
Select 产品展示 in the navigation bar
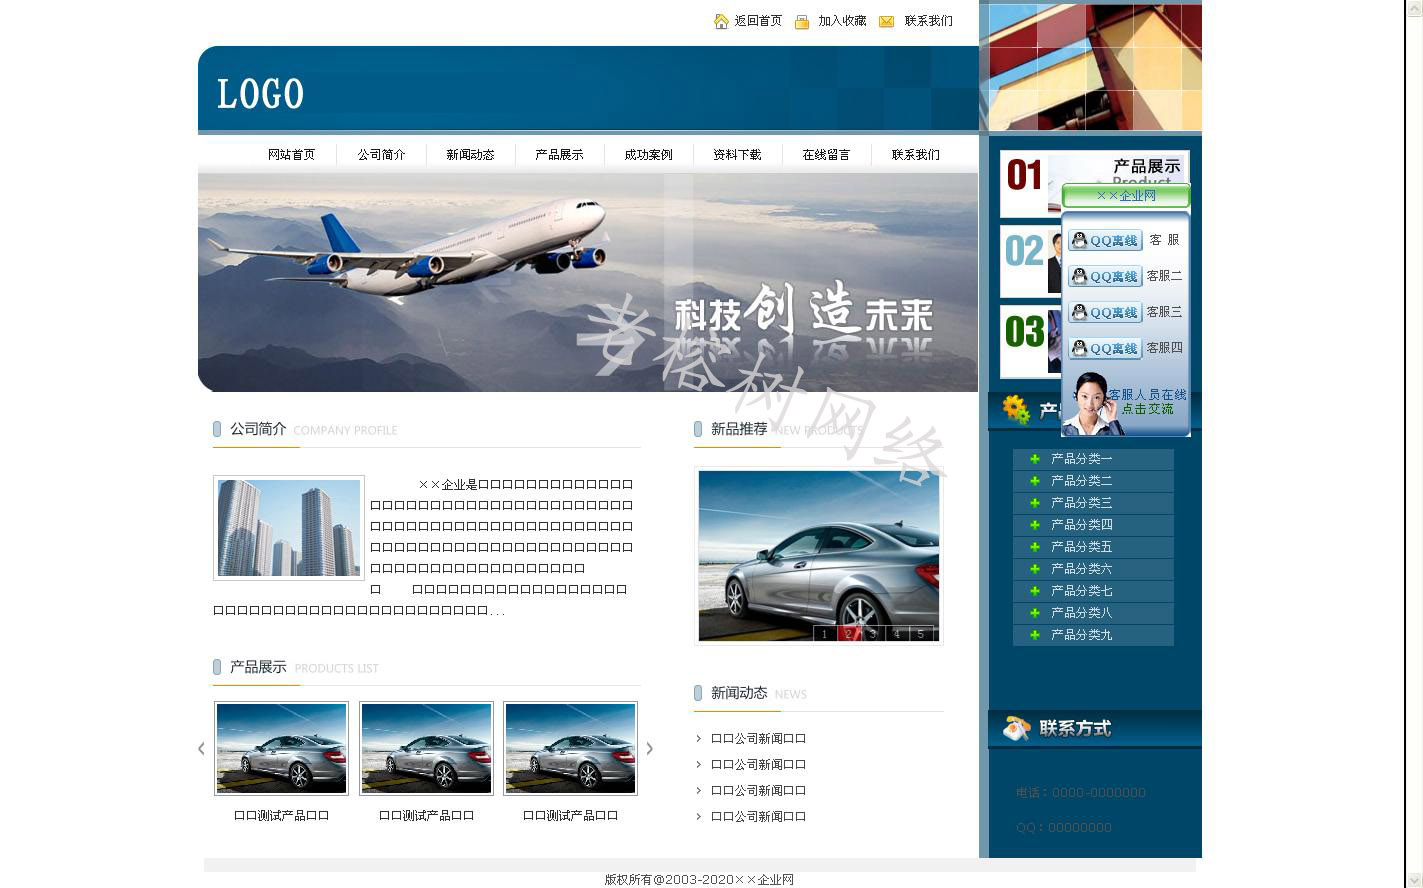559,155
